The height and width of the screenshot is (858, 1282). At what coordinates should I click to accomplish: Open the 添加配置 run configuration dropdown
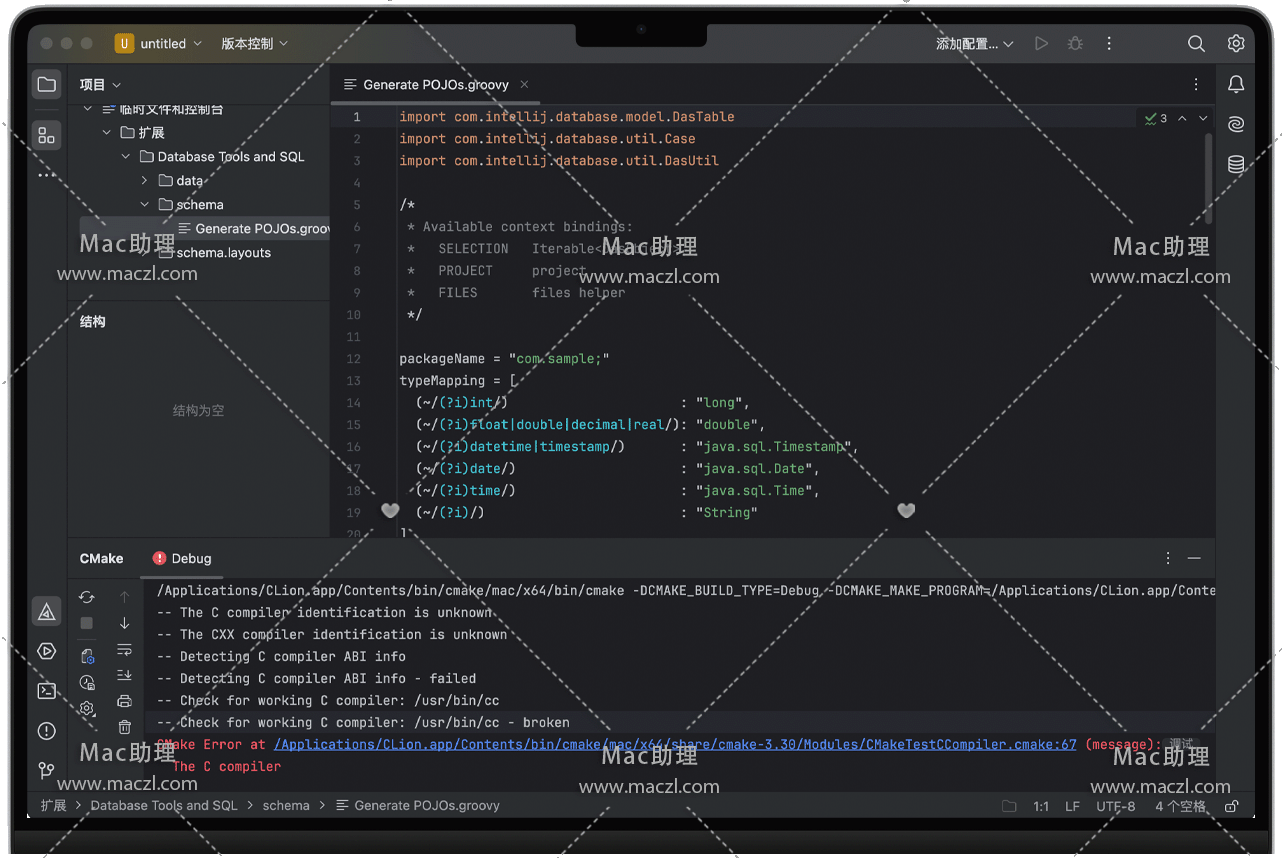[974, 44]
